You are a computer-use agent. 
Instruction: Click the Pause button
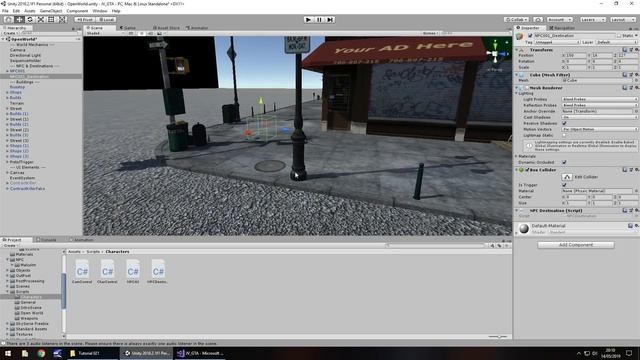point(319,20)
